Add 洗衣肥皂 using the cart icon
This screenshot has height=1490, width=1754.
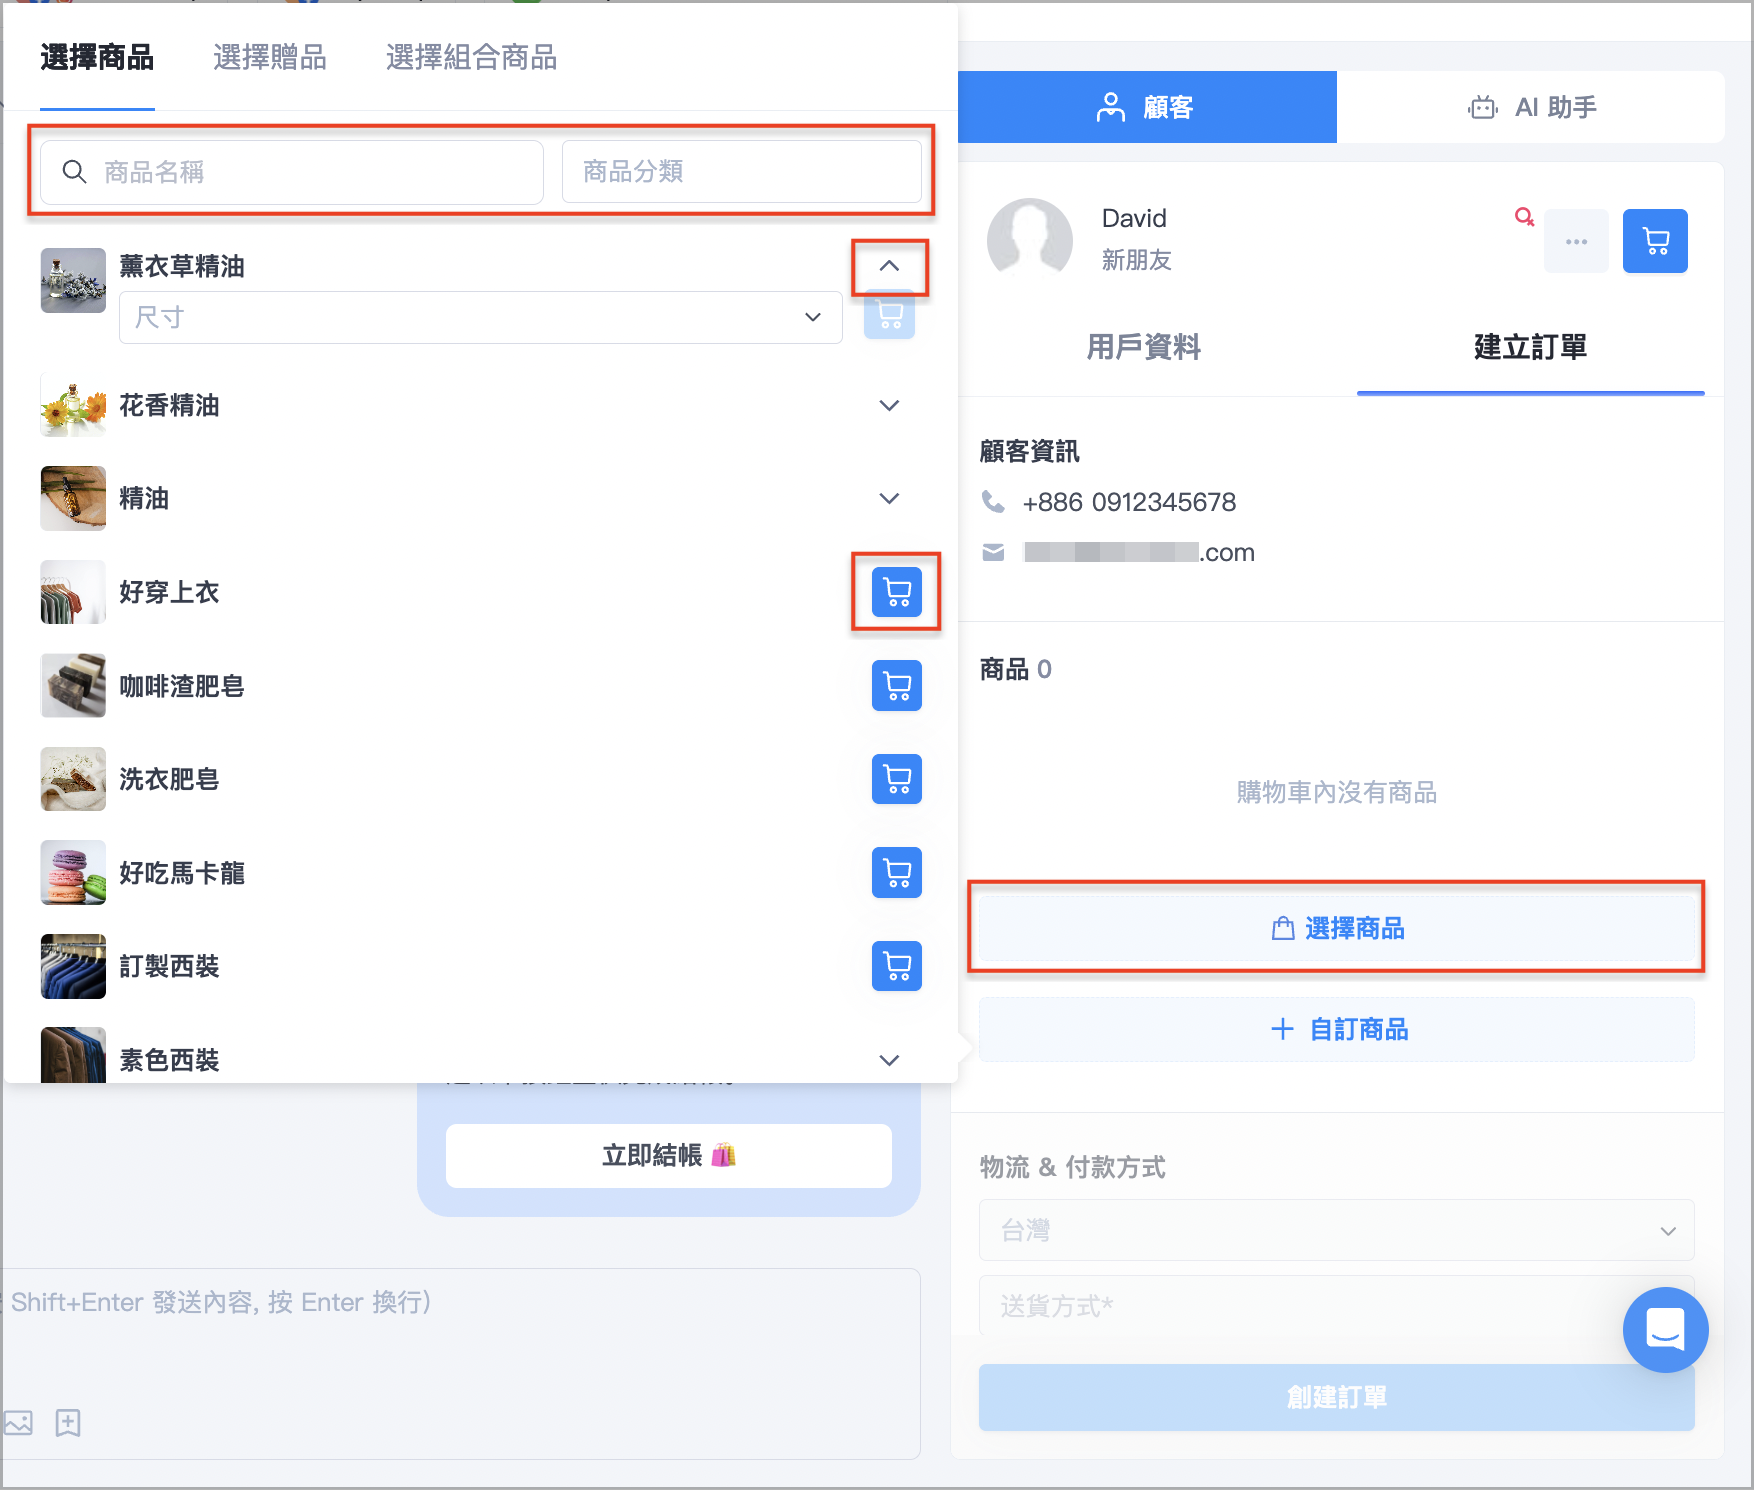pyautogui.click(x=895, y=779)
